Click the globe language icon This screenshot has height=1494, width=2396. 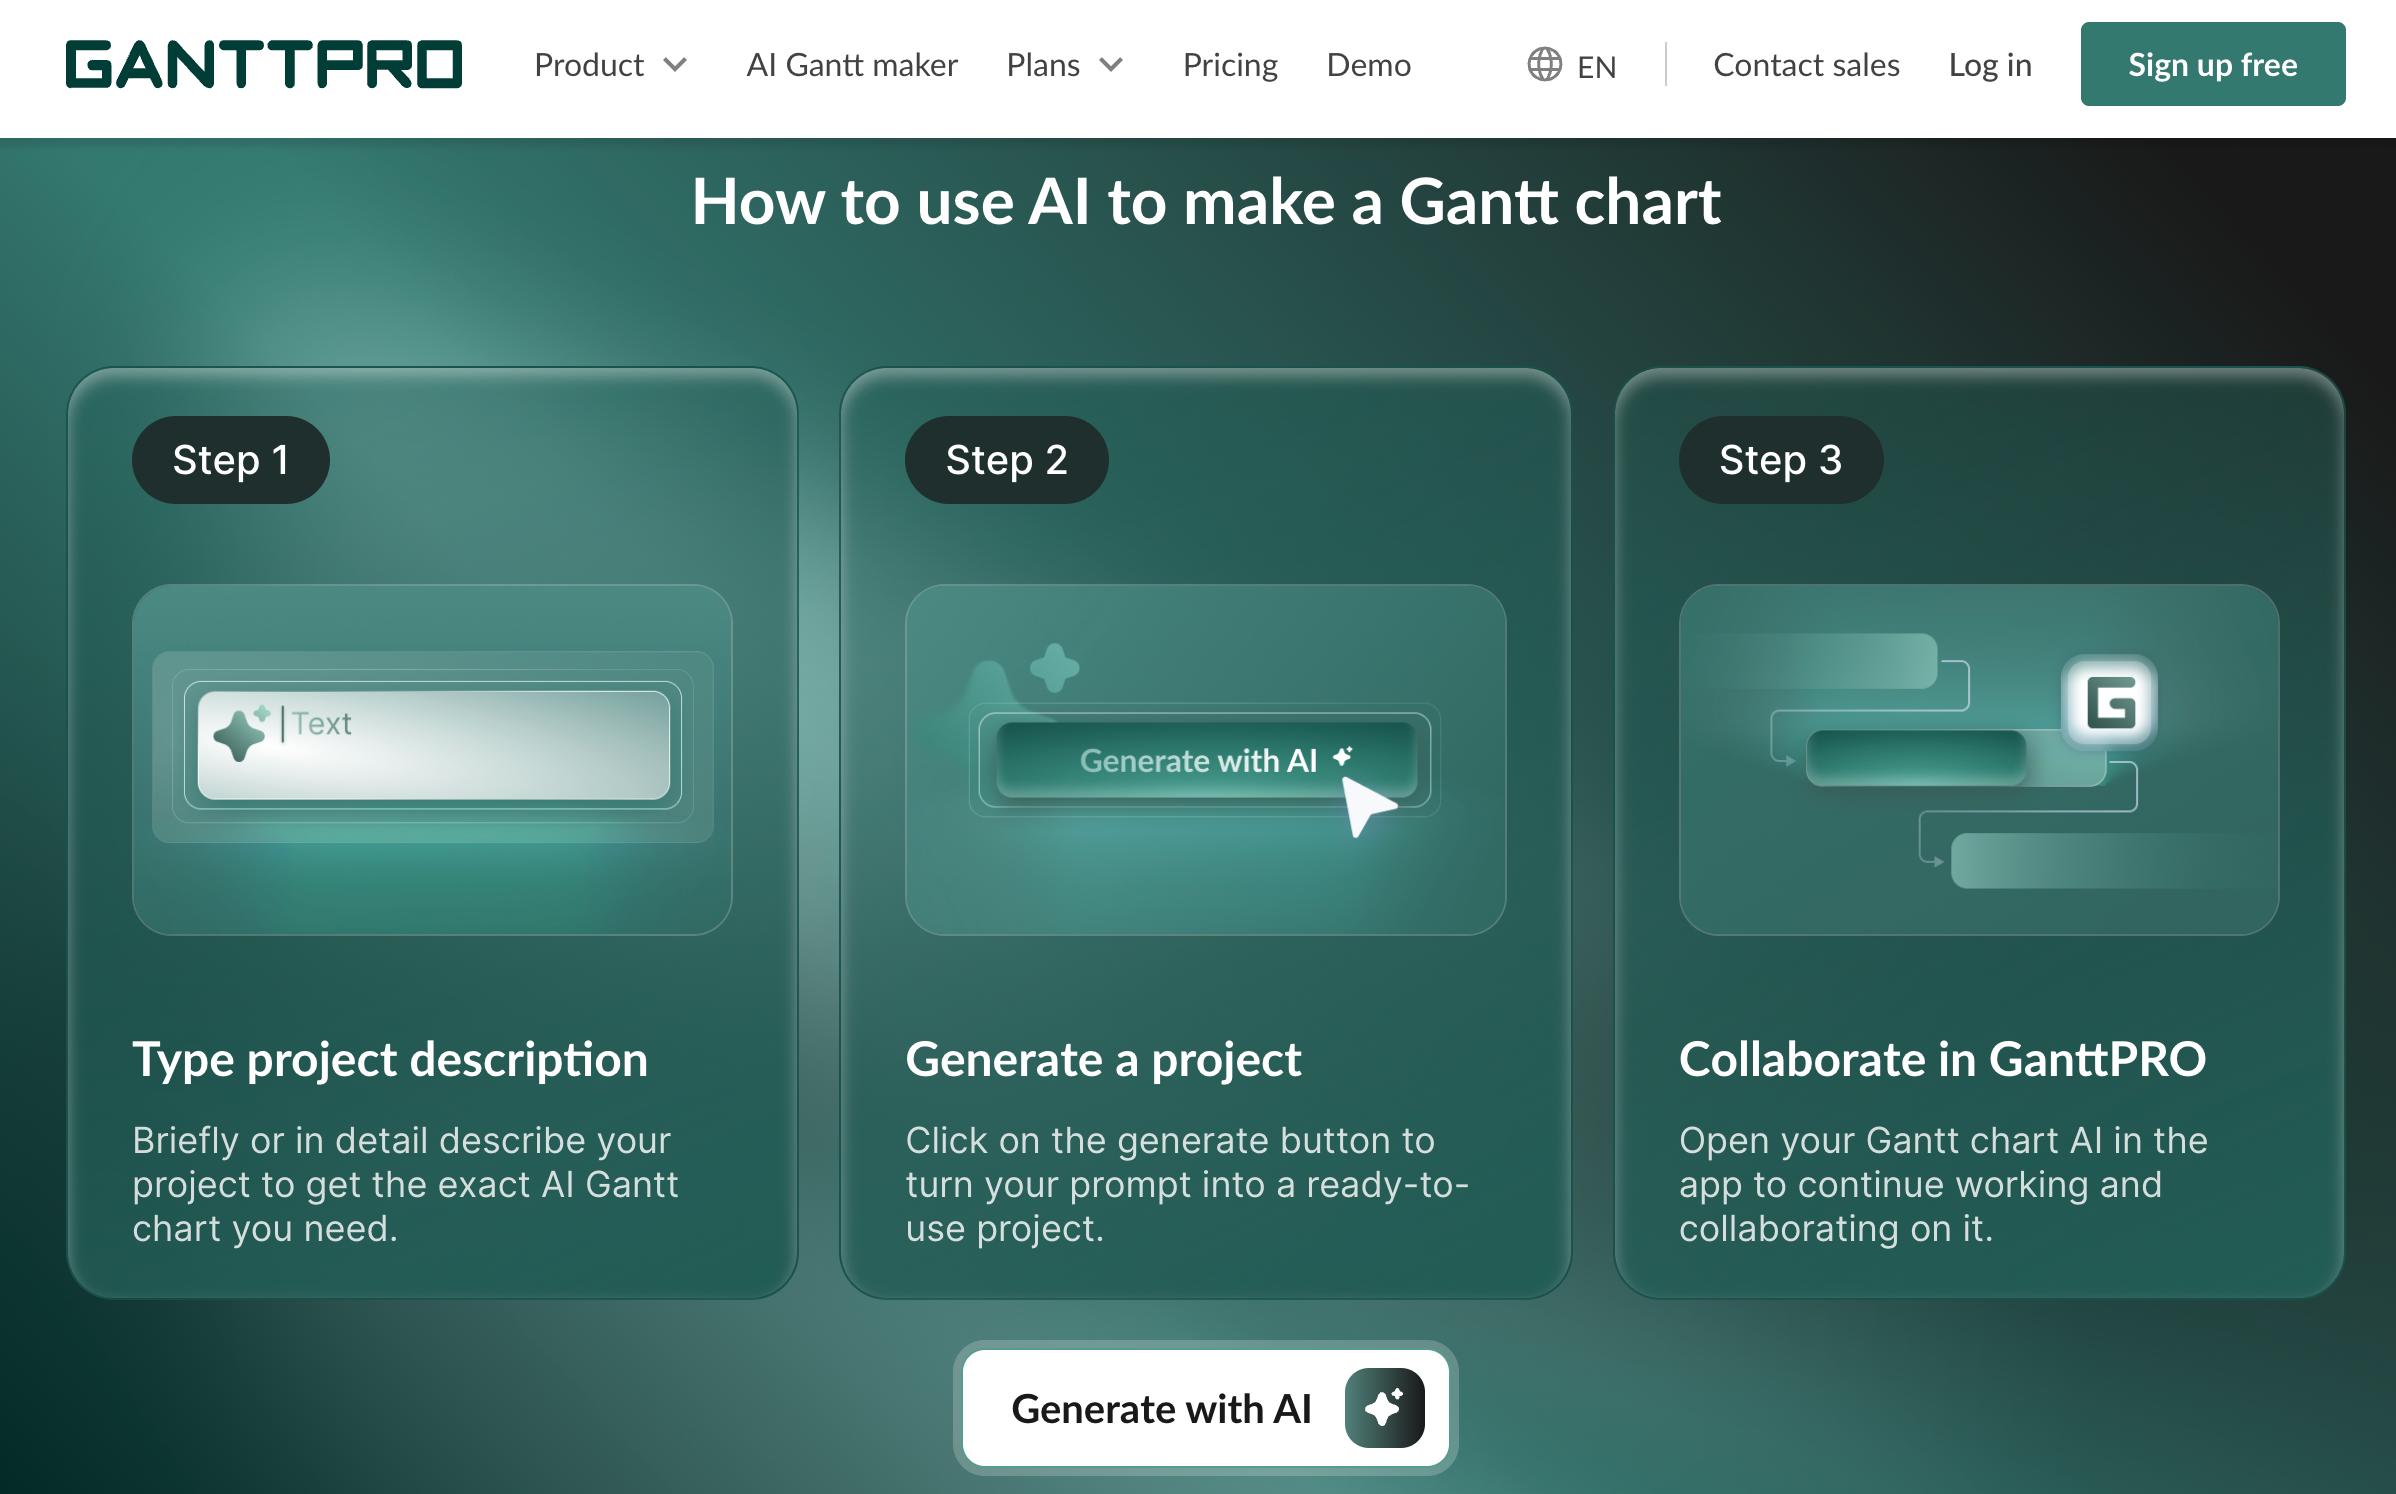1544,64
